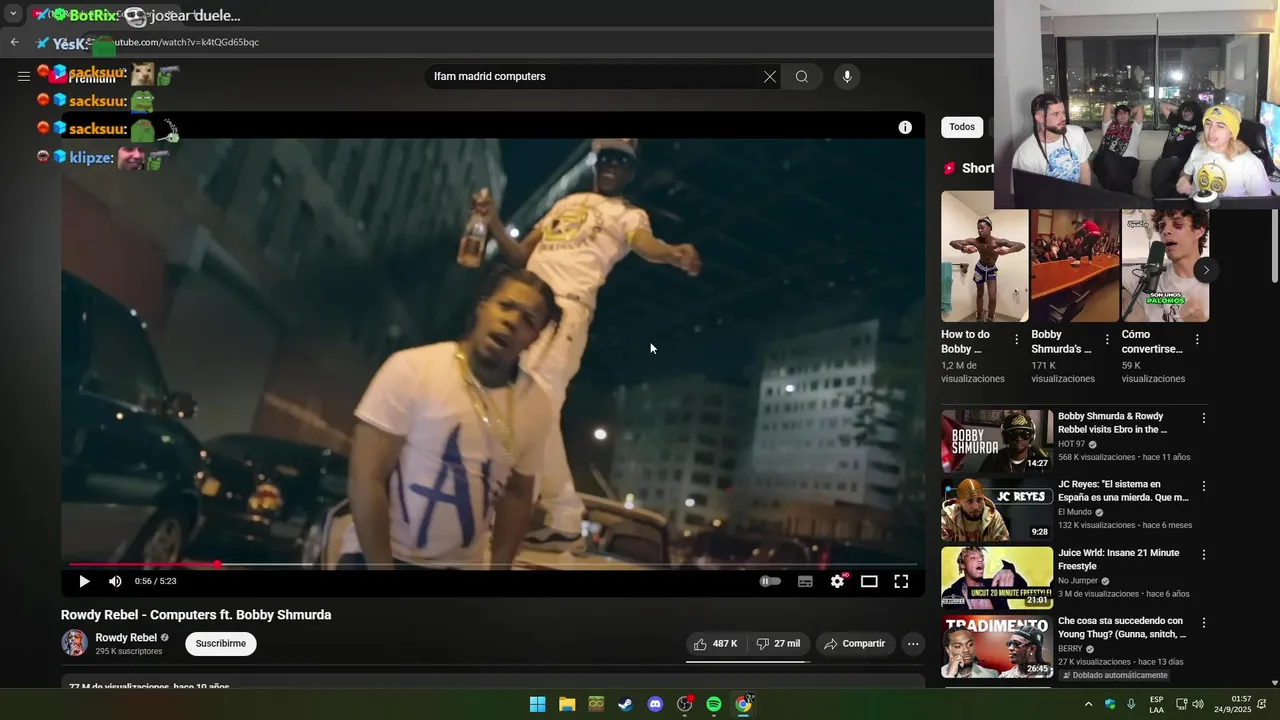Screen dimensions: 1280x720
Task: Open options for the Ebro visit video
Action: 1204,418
